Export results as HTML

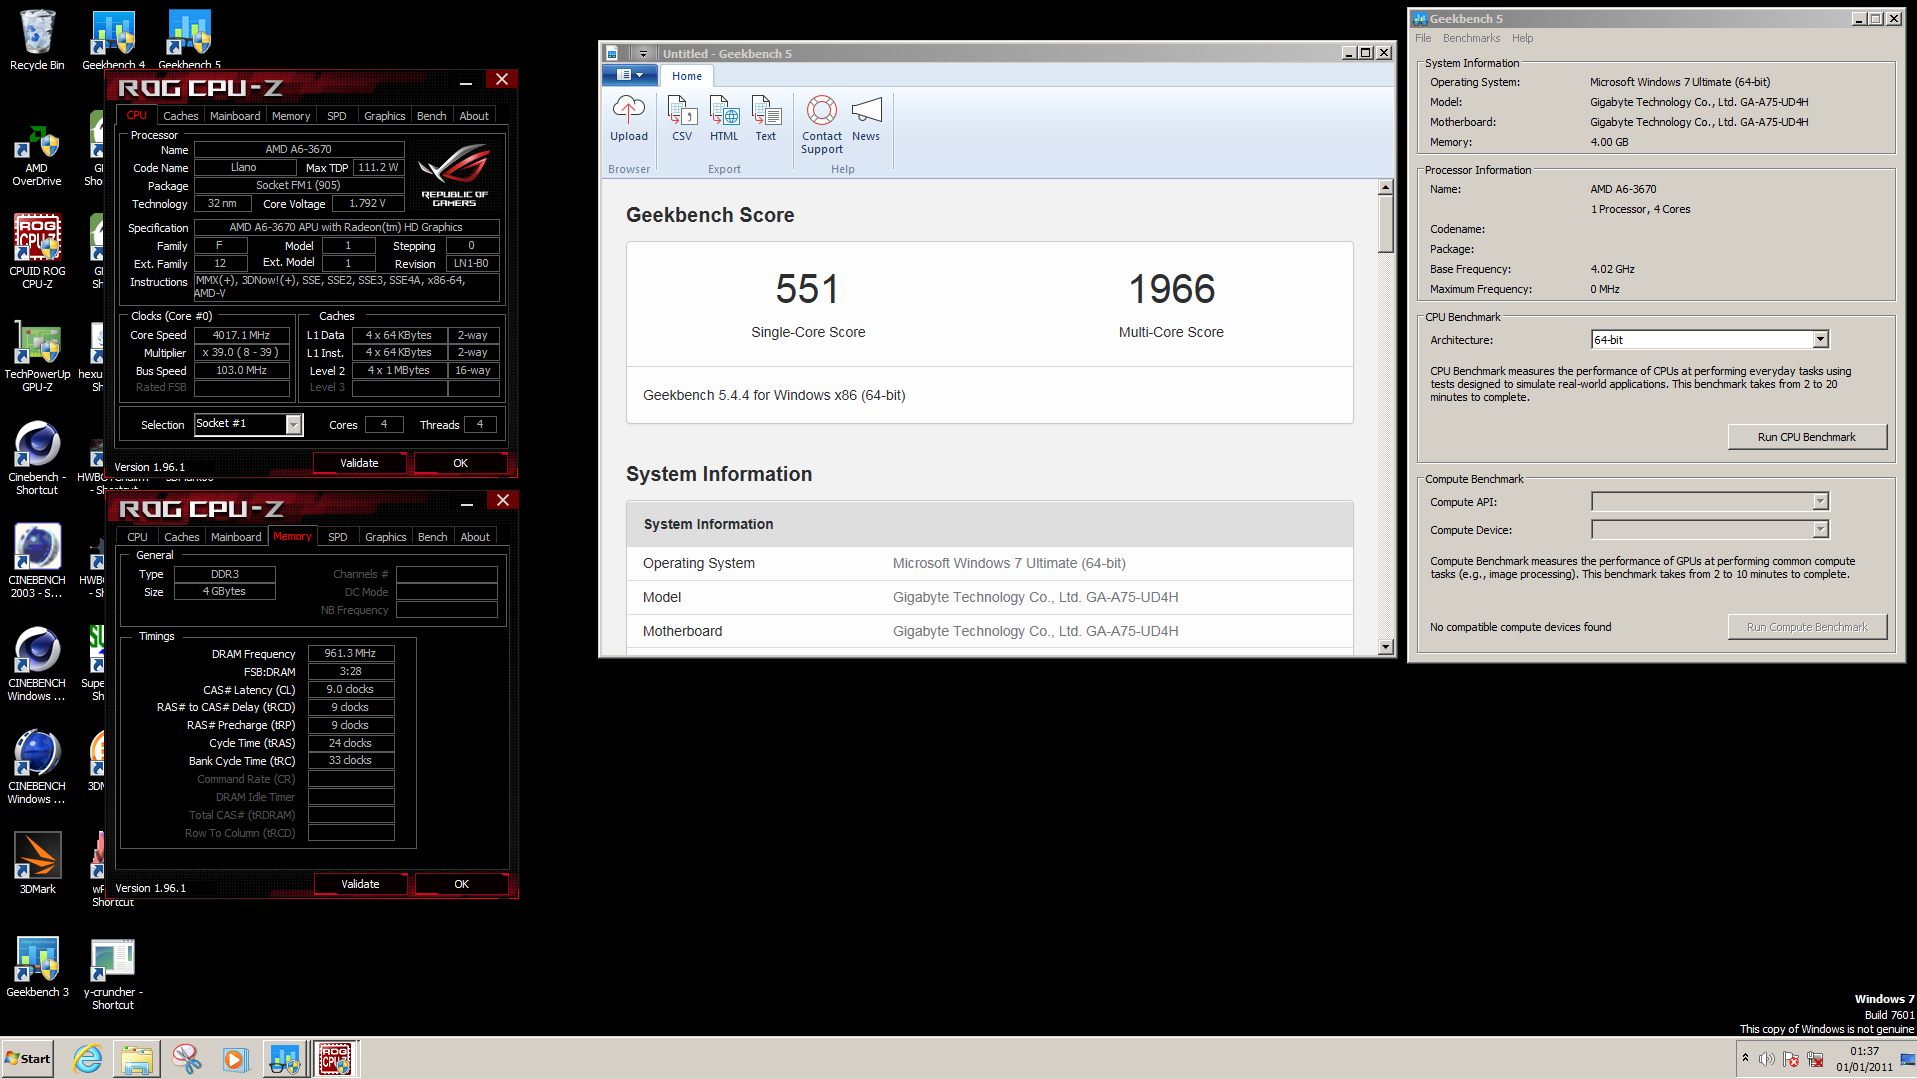[x=724, y=119]
